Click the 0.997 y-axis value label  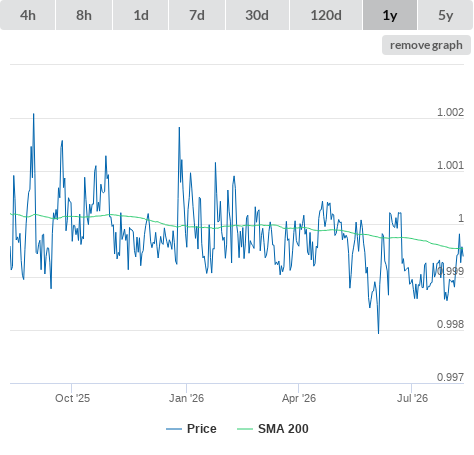coord(450,377)
